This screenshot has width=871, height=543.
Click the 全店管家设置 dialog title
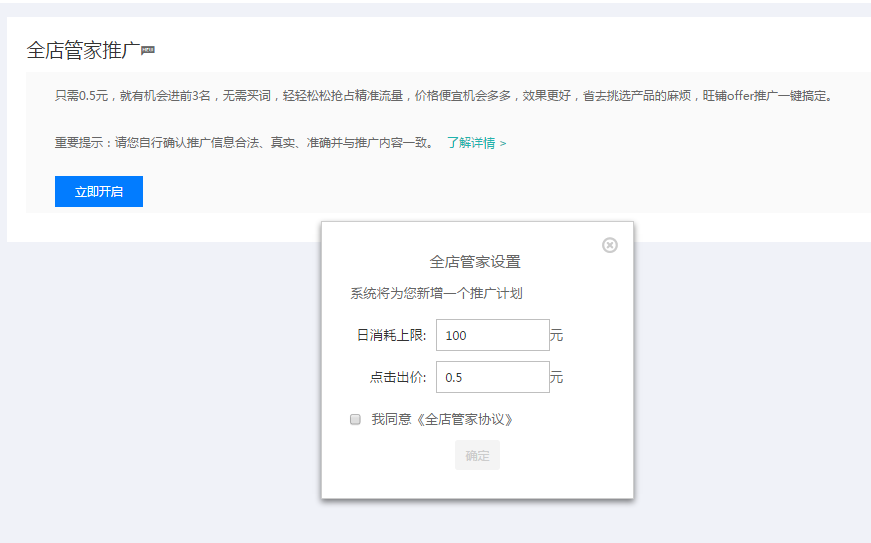(x=475, y=262)
